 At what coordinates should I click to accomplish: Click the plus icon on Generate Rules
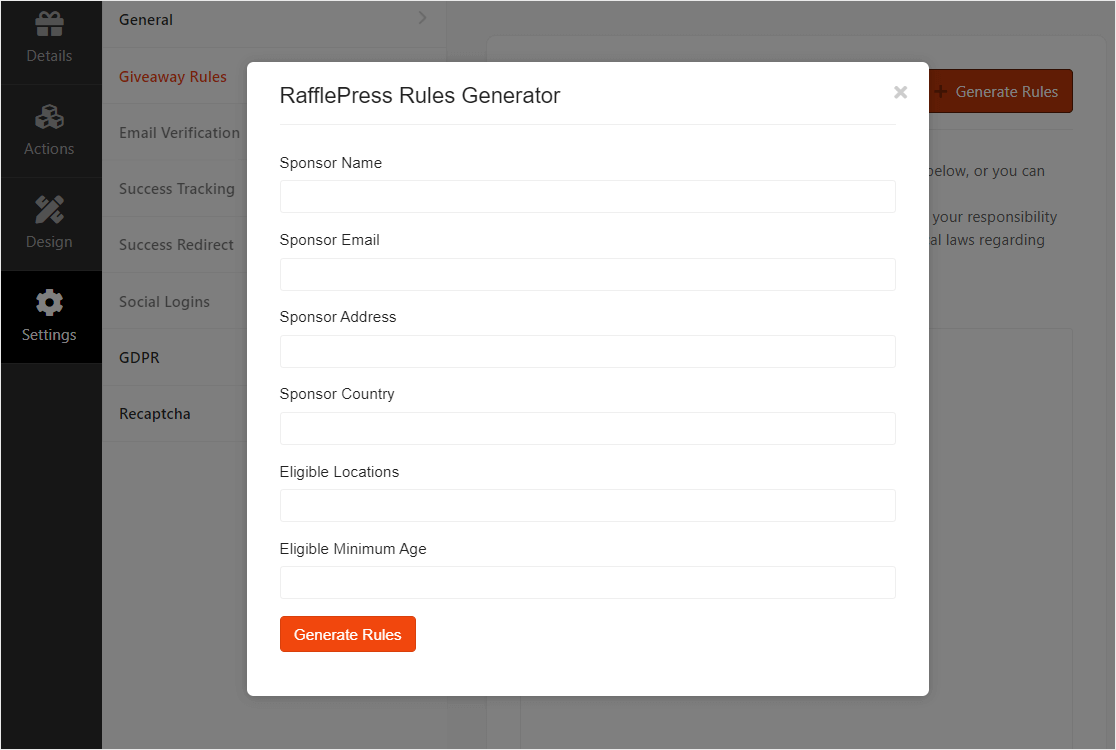click(x=940, y=92)
